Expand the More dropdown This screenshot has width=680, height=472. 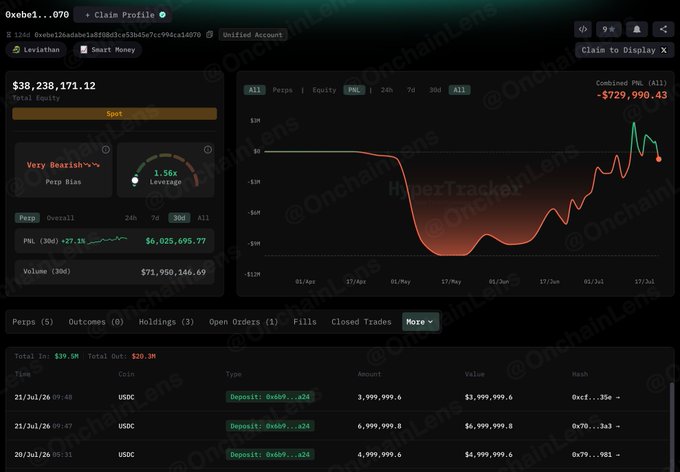pyautogui.click(x=420, y=322)
